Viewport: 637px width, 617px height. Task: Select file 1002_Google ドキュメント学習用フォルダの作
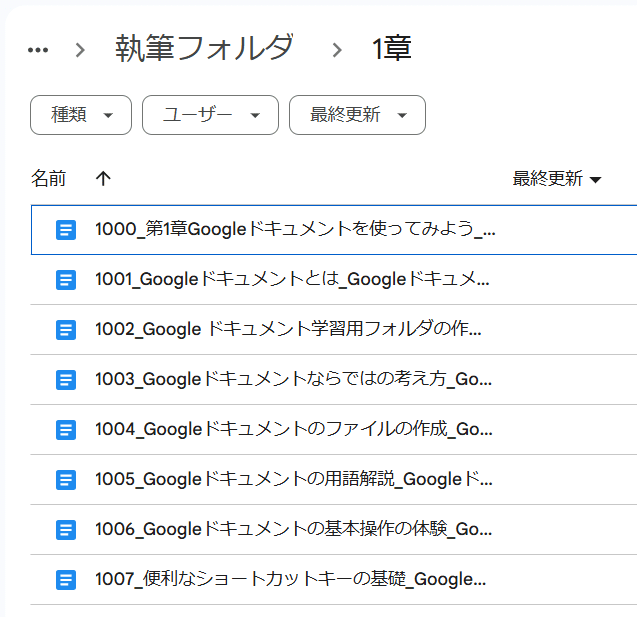point(334,329)
